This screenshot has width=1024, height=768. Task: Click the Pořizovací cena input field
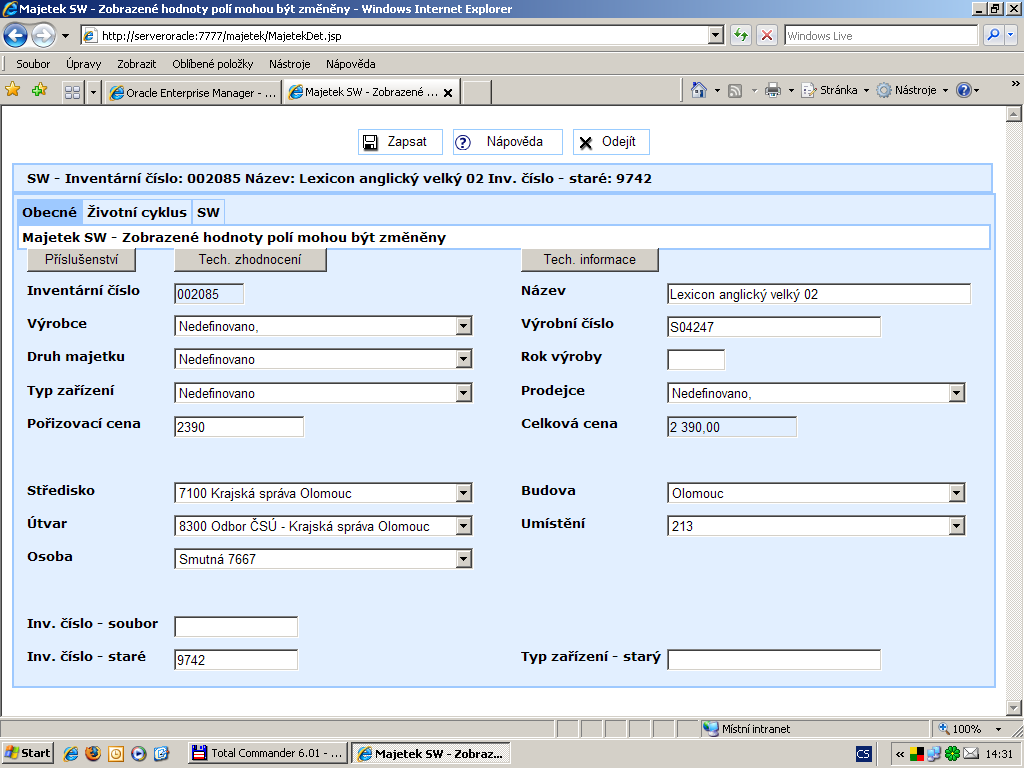[x=238, y=427]
